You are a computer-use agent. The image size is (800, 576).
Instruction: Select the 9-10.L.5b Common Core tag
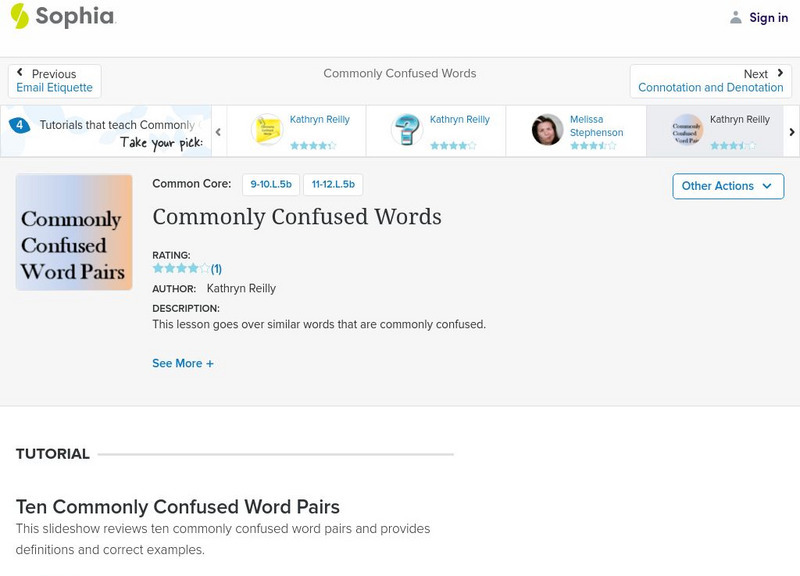click(x=271, y=184)
